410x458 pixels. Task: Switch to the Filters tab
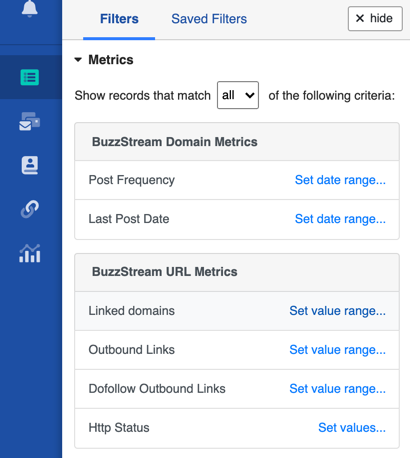(119, 19)
